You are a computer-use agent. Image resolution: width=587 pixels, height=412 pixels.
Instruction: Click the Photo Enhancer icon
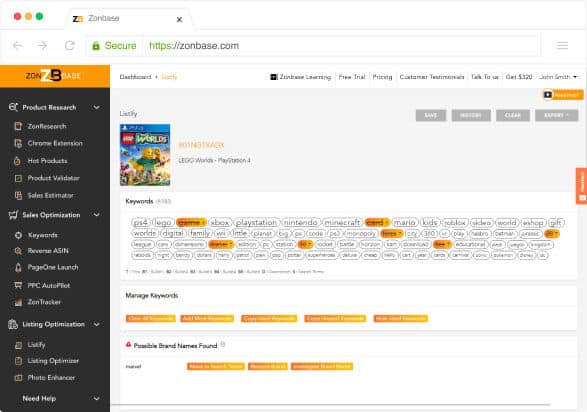pos(18,378)
